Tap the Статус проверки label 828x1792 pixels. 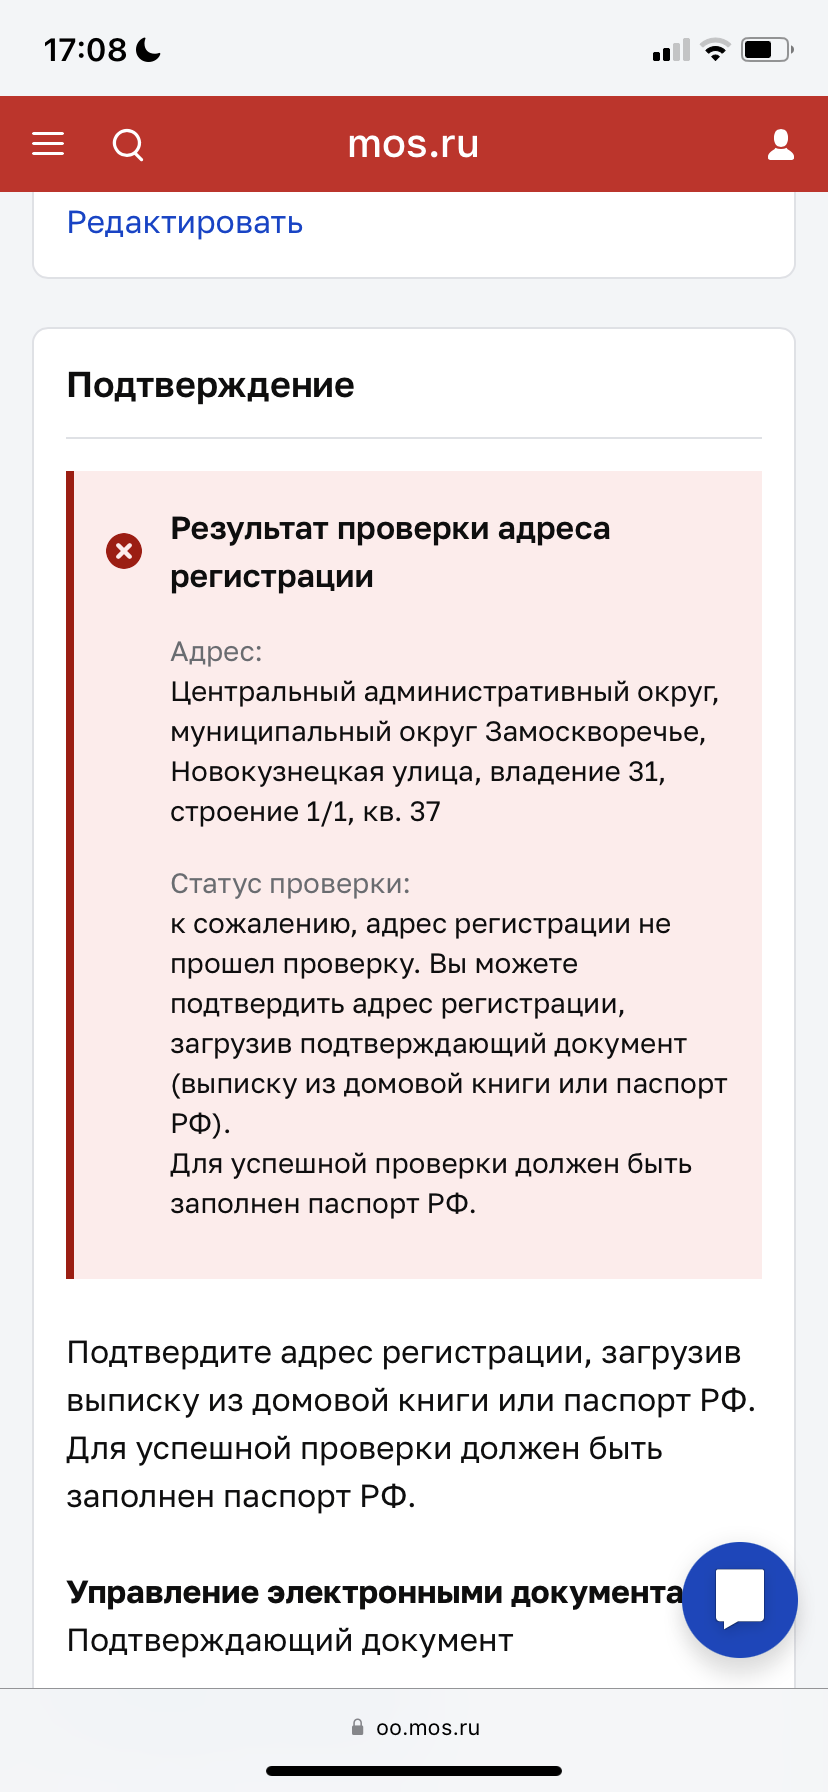click(x=290, y=884)
